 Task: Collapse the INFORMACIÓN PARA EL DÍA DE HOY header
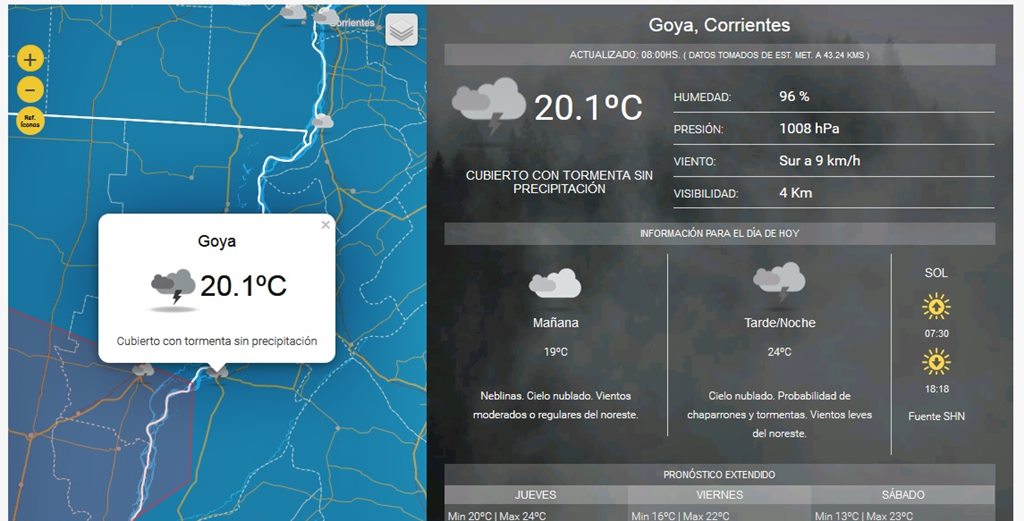(x=719, y=233)
